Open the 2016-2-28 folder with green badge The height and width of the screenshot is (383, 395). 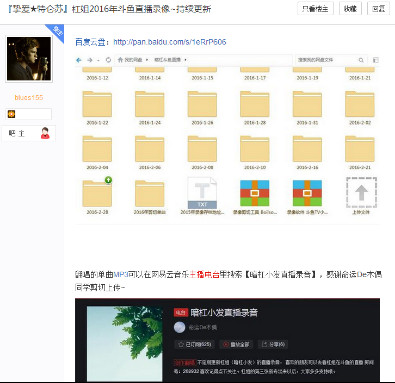point(97,194)
